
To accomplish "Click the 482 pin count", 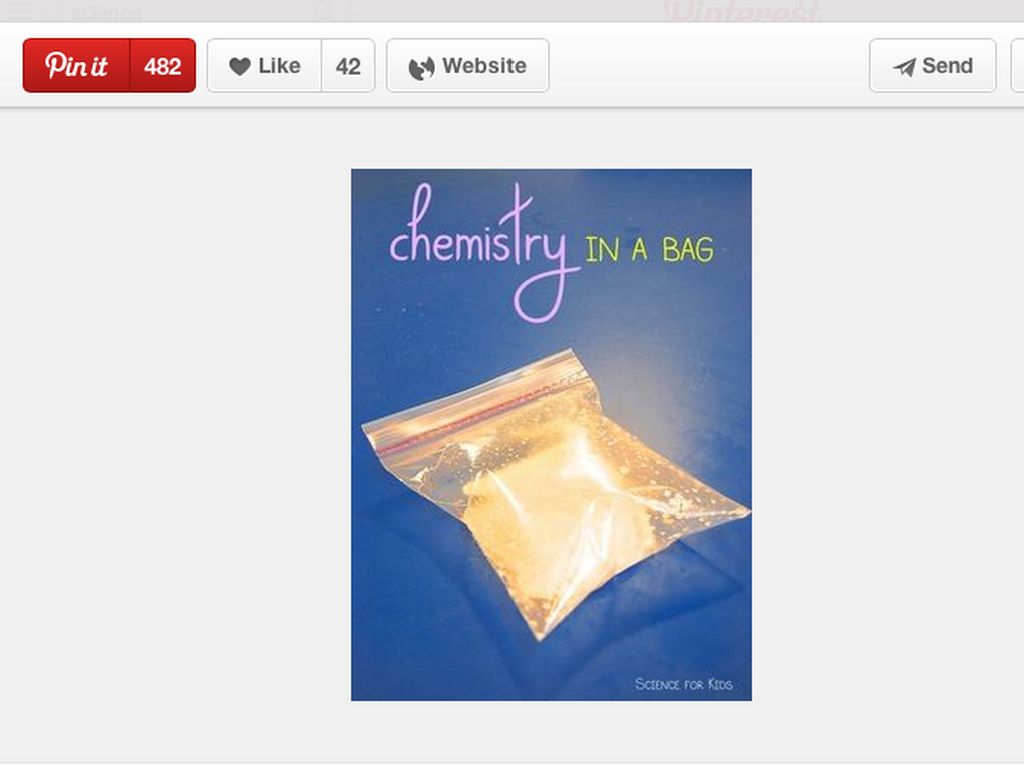I will click(163, 65).
